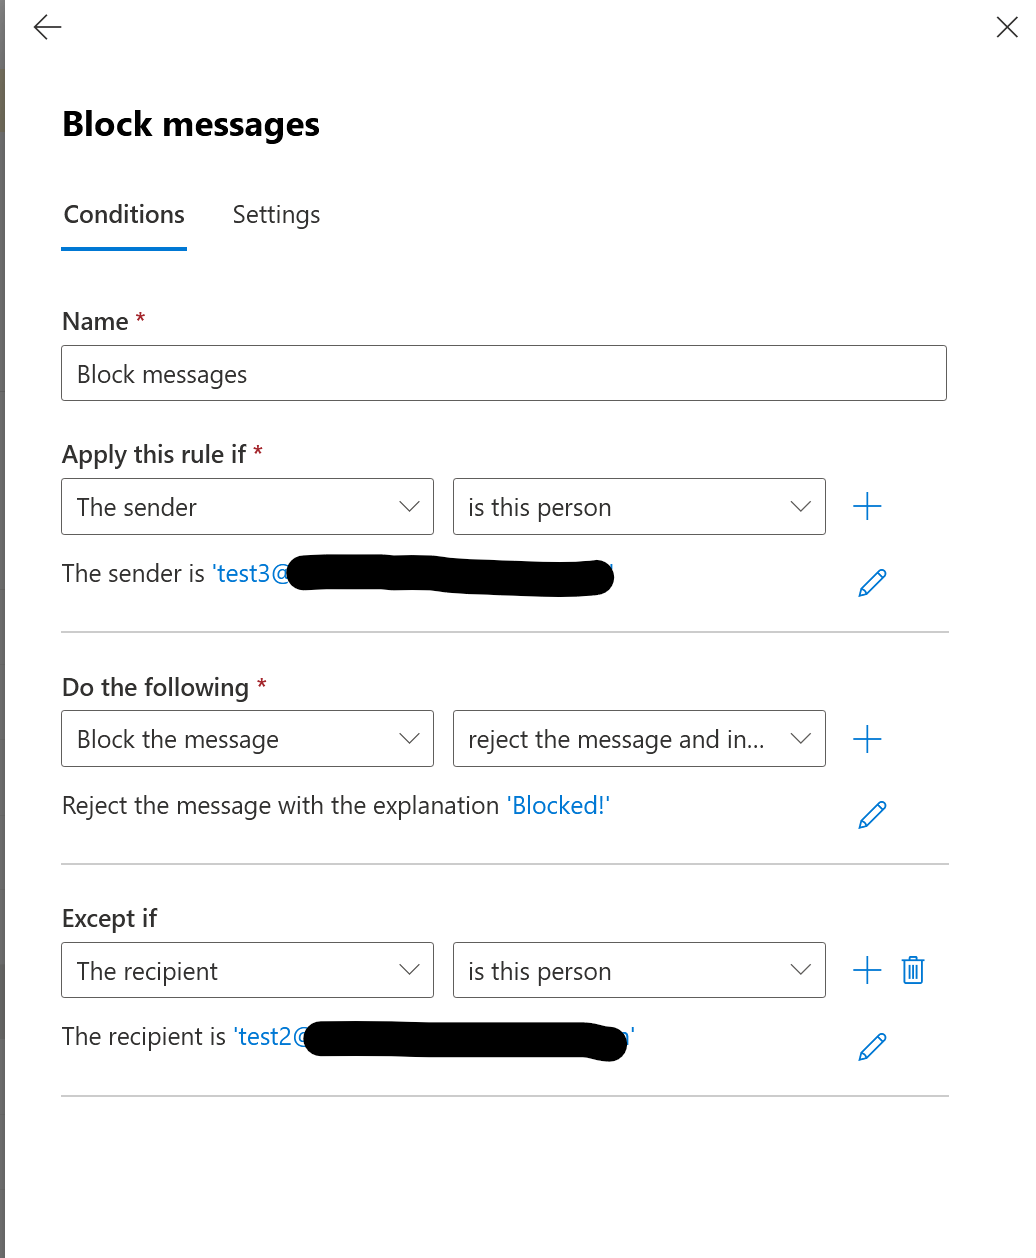1036x1258 pixels.
Task: Click the test3 sender address link
Action: coord(250,573)
